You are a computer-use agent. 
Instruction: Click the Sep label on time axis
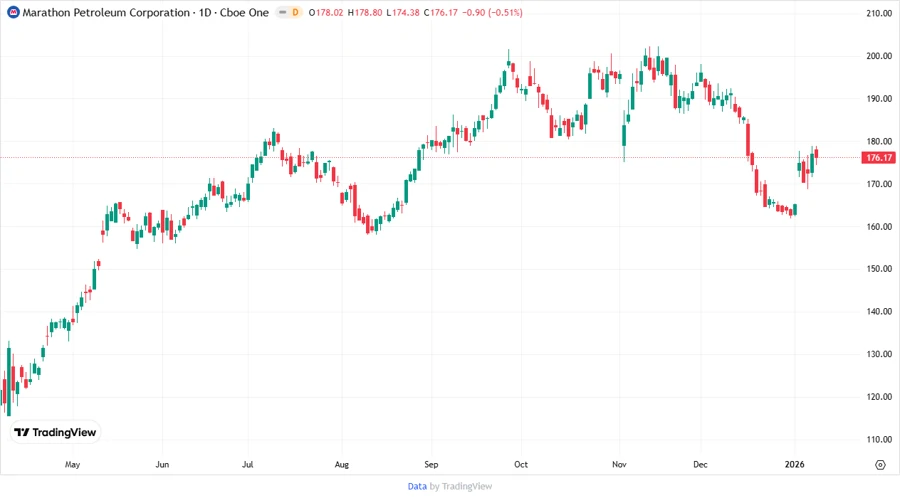click(431, 465)
